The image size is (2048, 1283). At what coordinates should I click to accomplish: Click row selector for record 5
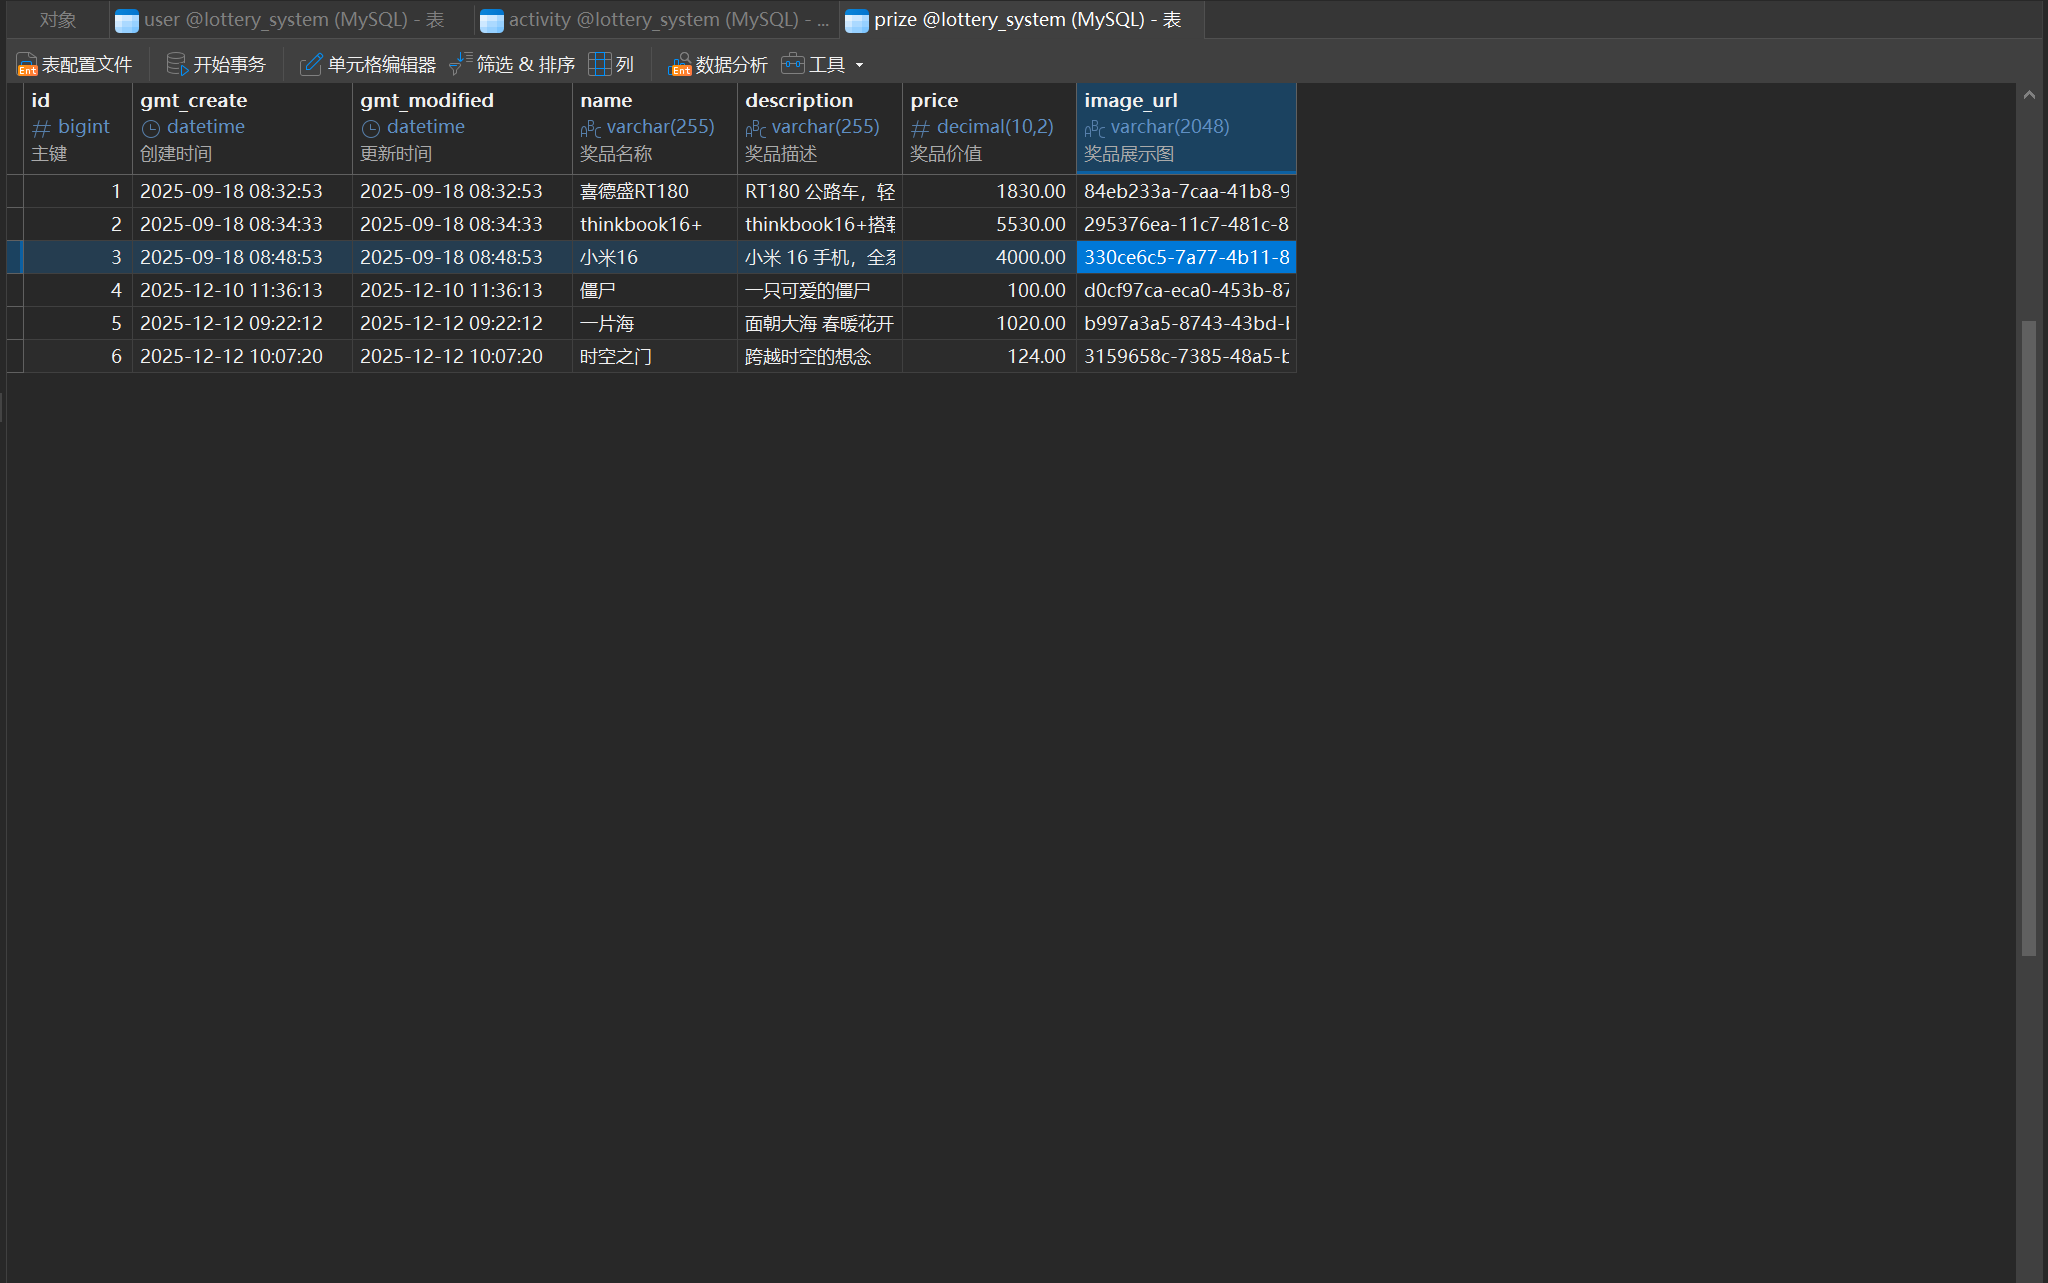tap(15, 323)
